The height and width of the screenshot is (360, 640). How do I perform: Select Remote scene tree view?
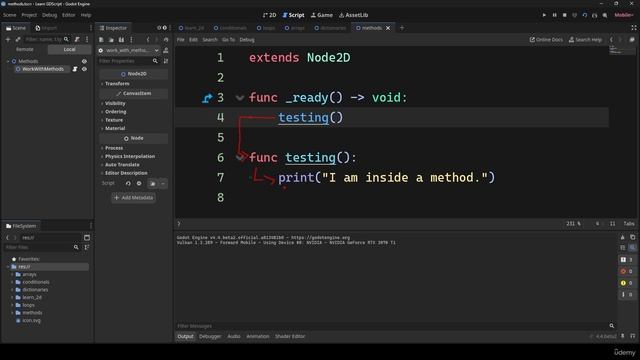click(x=24, y=49)
